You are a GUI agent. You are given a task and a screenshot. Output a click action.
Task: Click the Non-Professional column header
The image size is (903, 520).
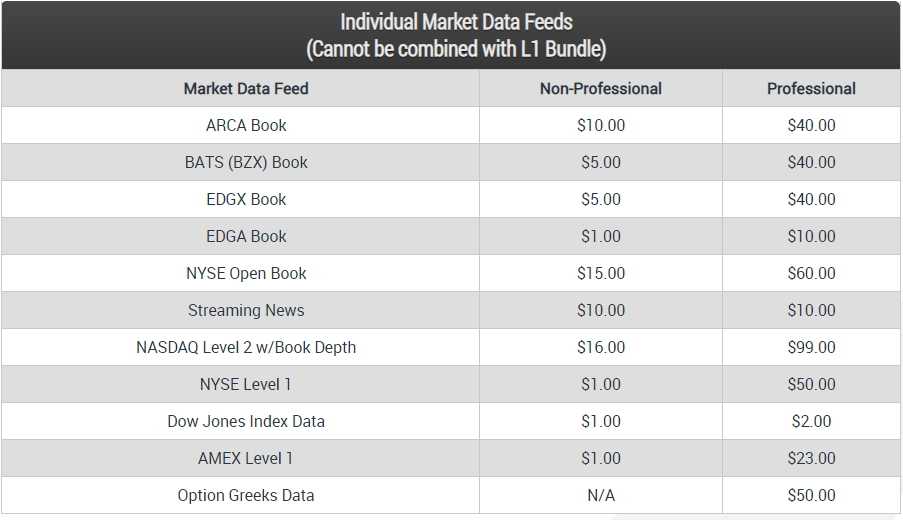(x=601, y=89)
